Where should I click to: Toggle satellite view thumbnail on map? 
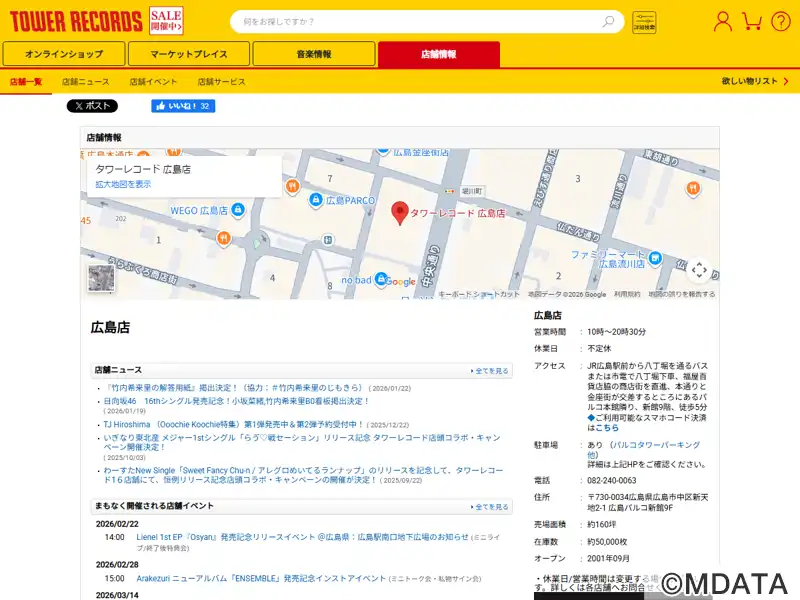click(101, 278)
